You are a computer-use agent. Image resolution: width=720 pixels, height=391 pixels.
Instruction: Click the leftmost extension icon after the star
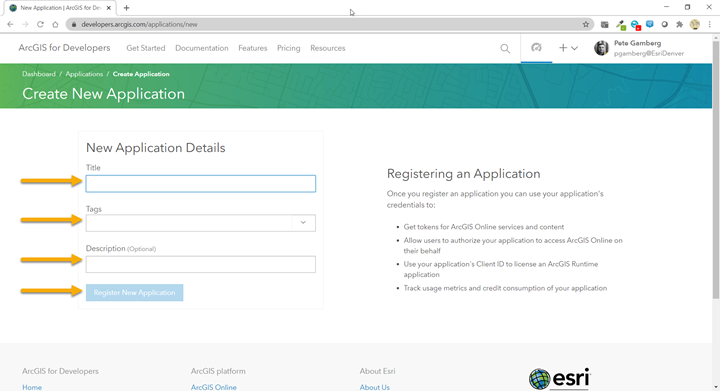tap(605, 24)
